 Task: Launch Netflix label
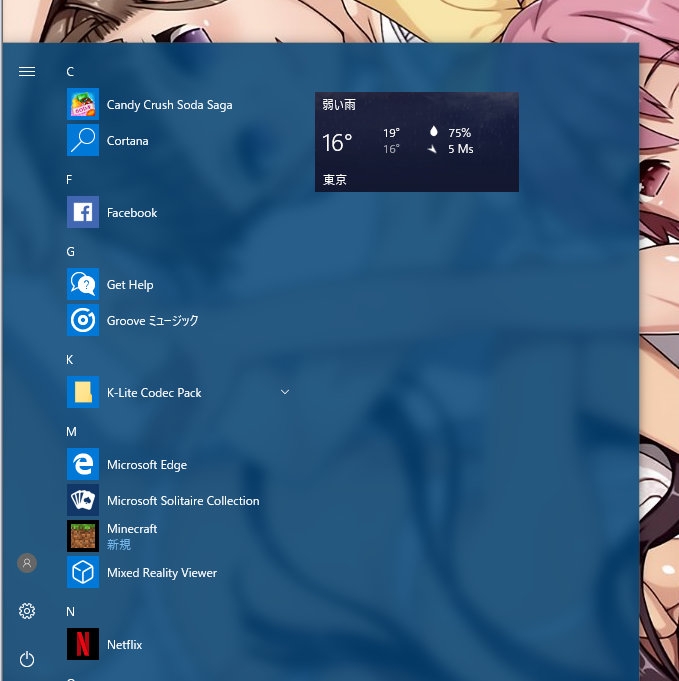coord(124,645)
